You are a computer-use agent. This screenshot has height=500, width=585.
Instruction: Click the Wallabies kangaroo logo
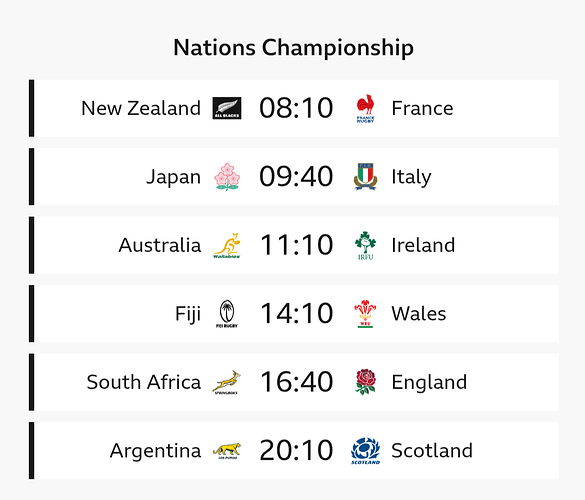pos(227,245)
